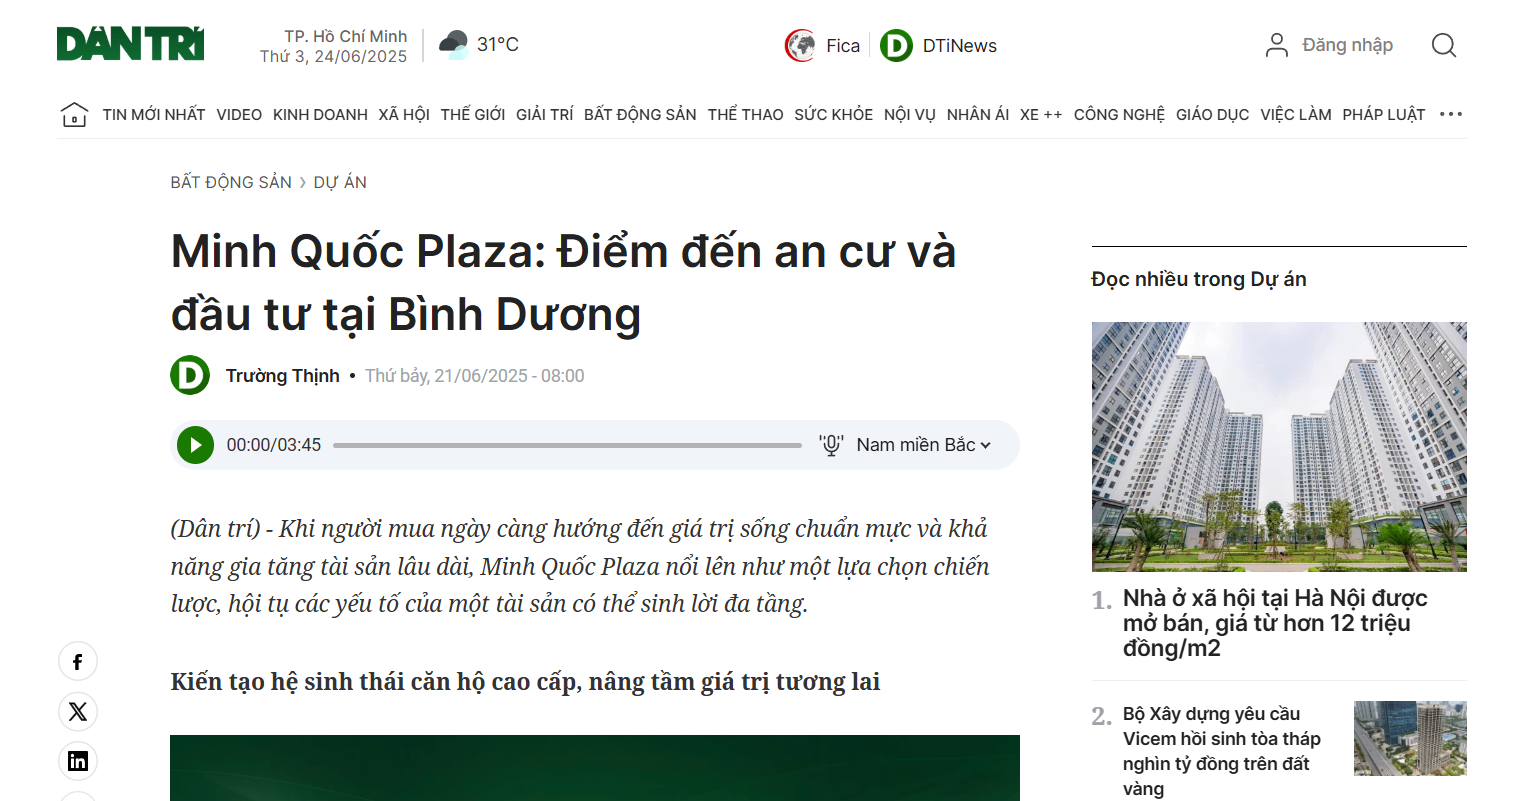Play the article audio

(195, 445)
